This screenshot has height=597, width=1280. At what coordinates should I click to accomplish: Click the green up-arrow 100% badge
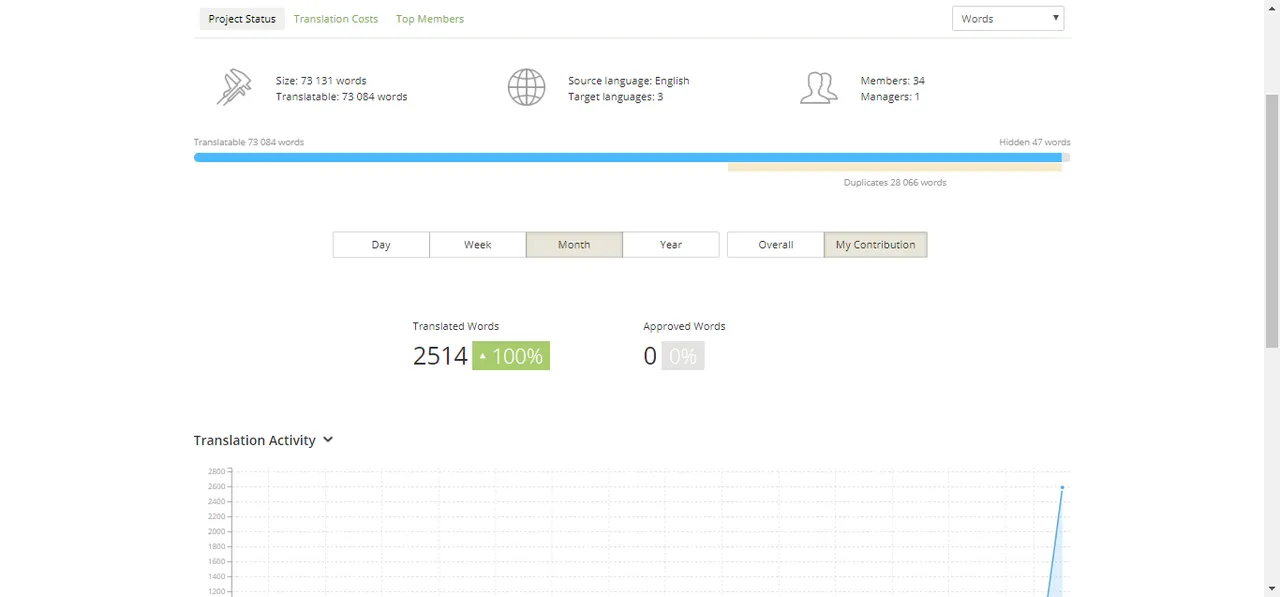(511, 356)
